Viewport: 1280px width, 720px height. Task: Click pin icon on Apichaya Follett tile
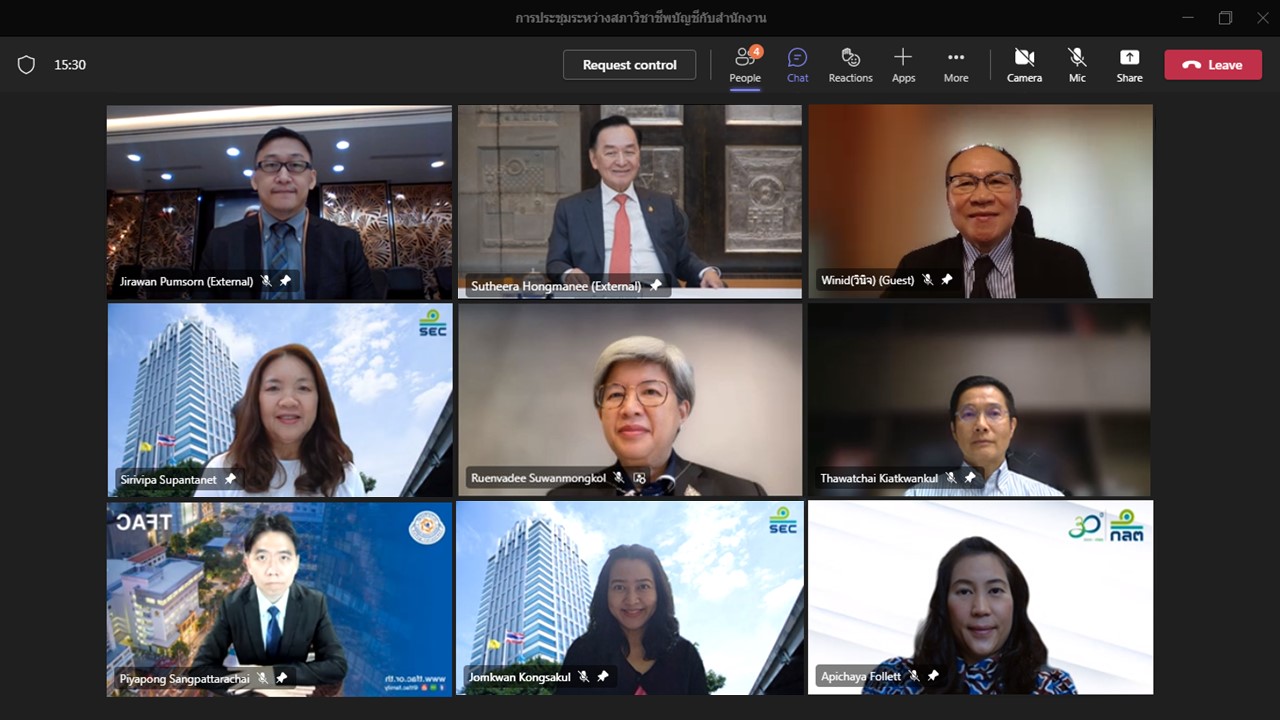(x=933, y=676)
